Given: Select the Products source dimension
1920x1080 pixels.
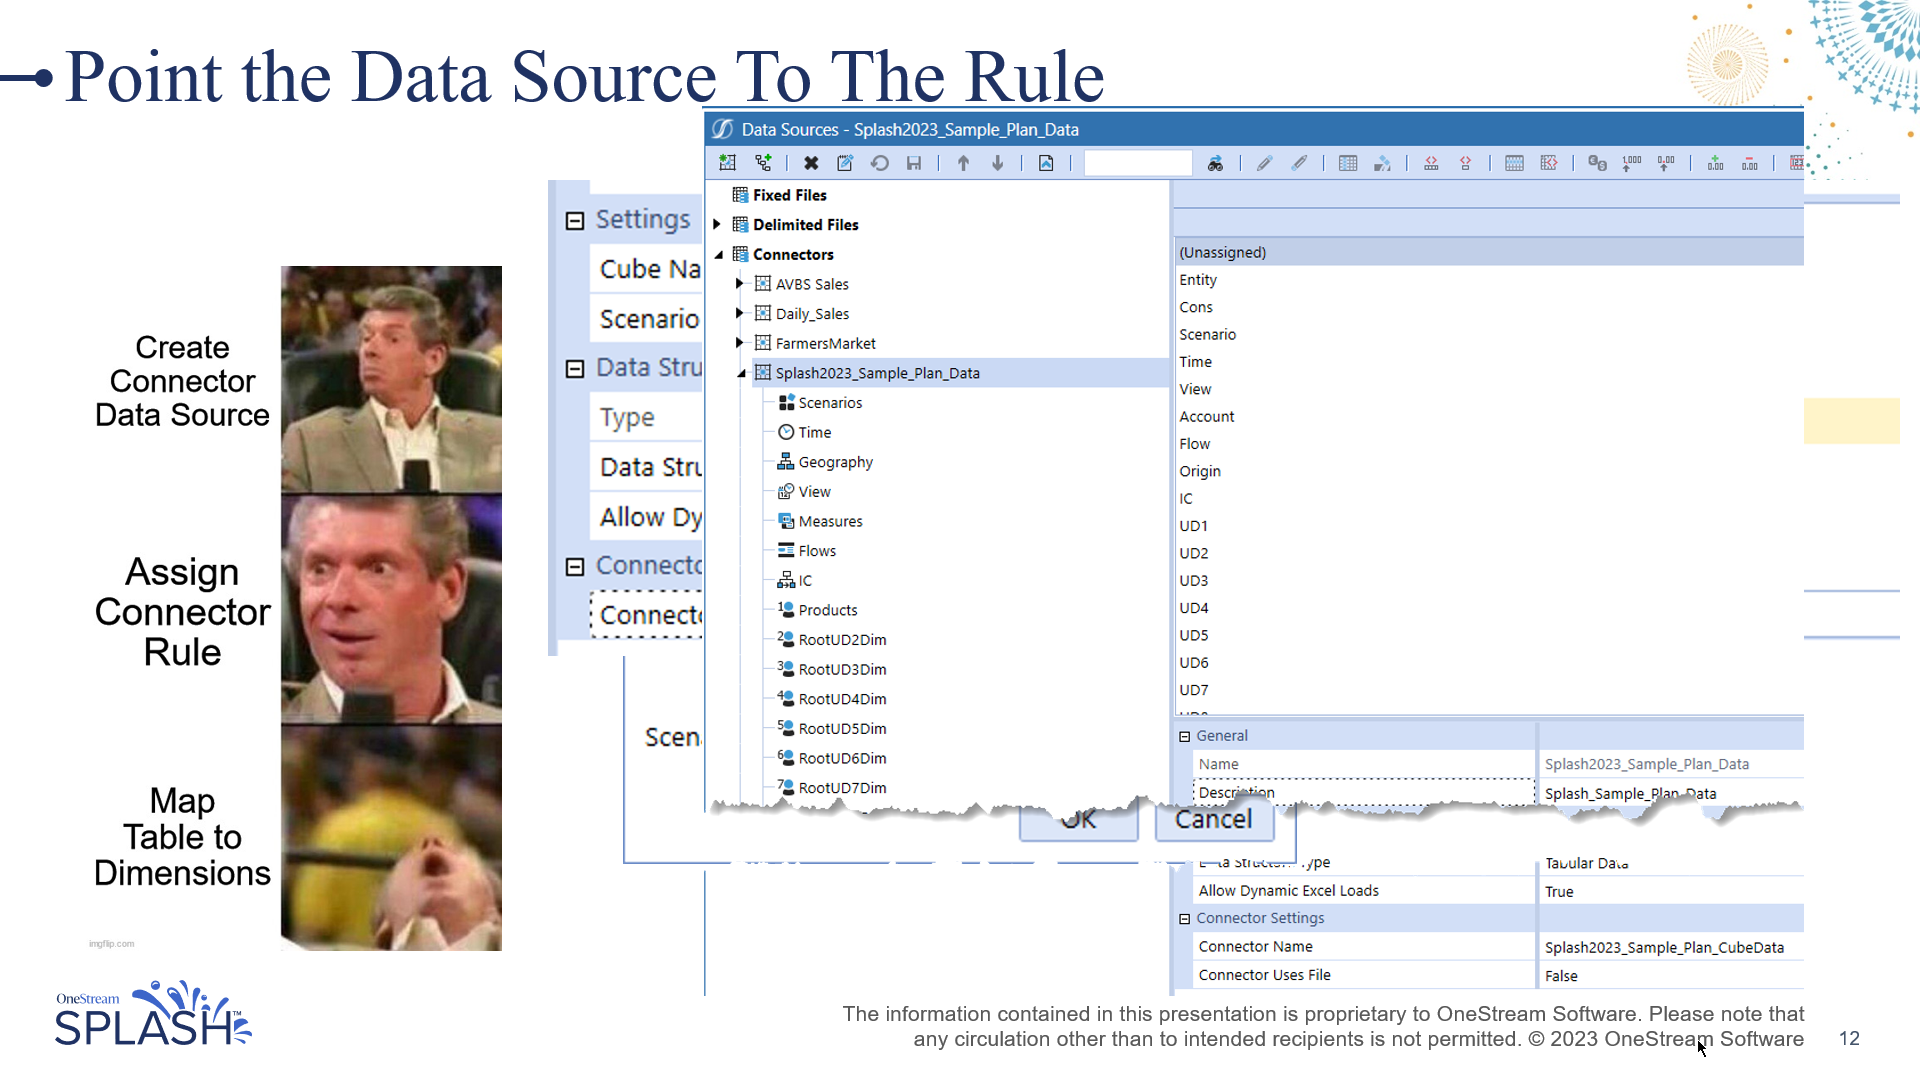Looking at the screenshot, I should tap(827, 610).
